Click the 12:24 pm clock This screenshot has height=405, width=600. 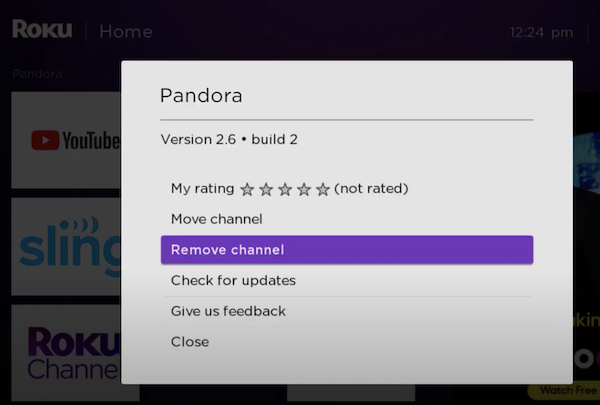541,32
